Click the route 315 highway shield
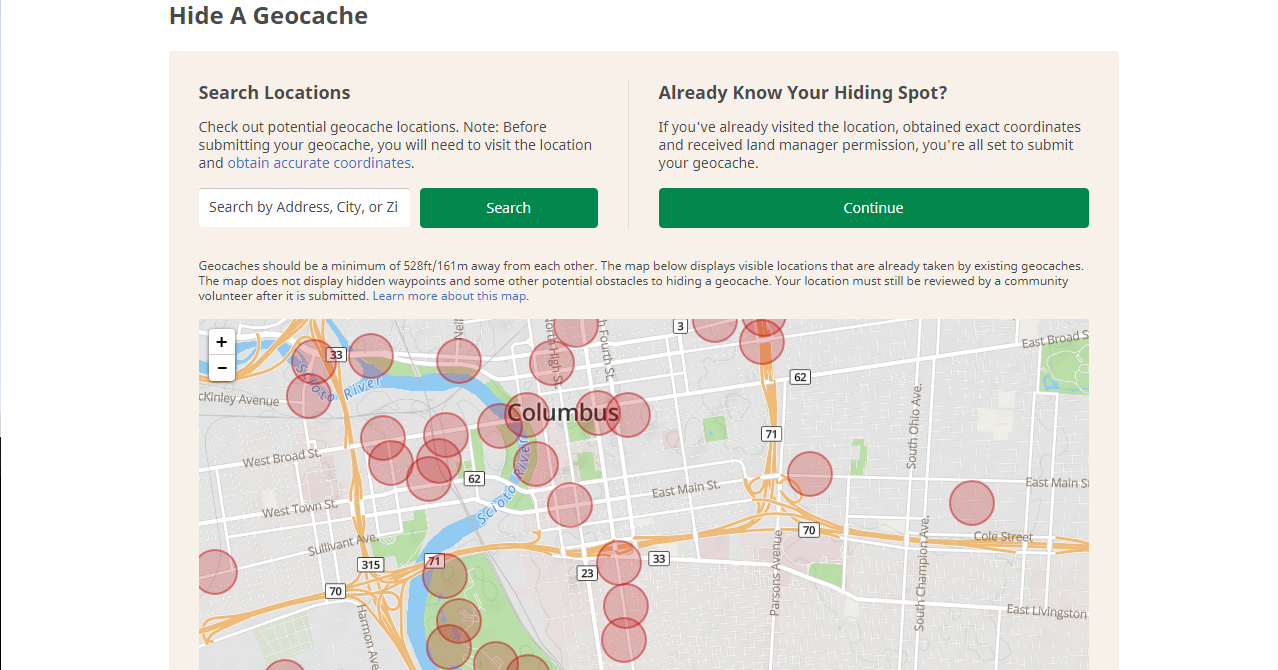The height and width of the screenshot is (670, 1278). (370, 565)
